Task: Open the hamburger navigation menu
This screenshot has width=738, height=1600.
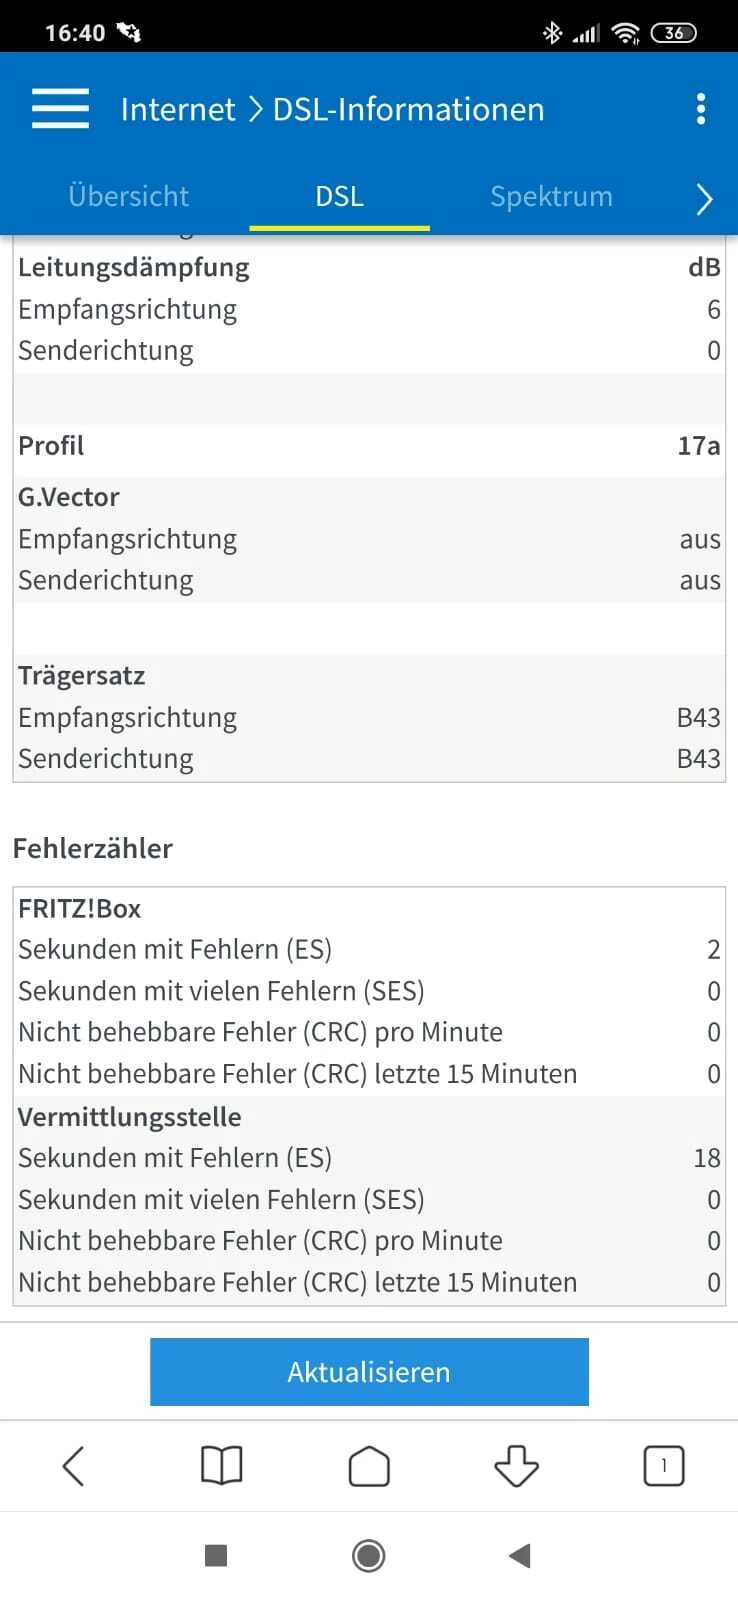Action: (x=60, y=109)
